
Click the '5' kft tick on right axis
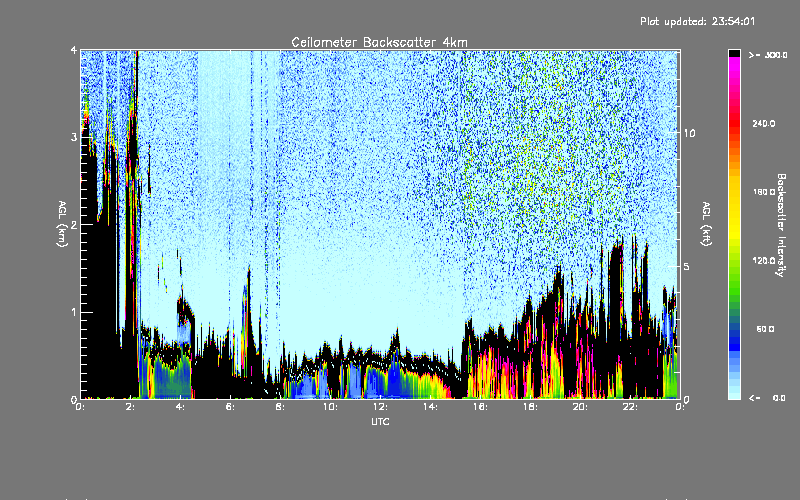pos(687,267)
